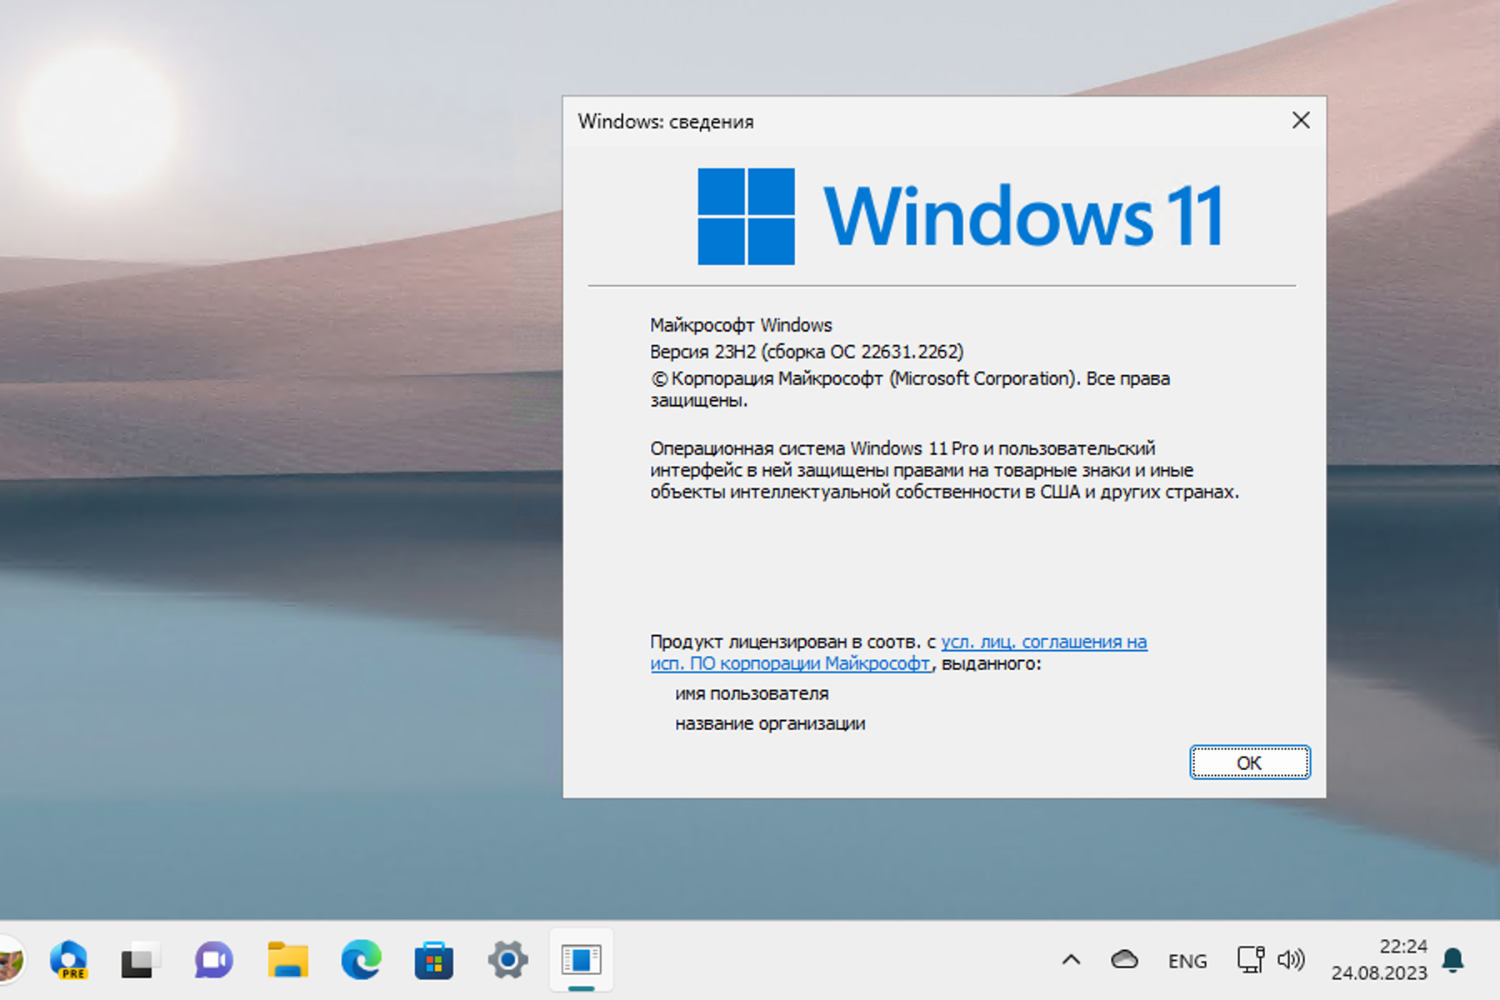Open File Explorer on the taskbar
Image resolution: width=1500 pixels, height=1000 pixels.
tap(287, 960)
